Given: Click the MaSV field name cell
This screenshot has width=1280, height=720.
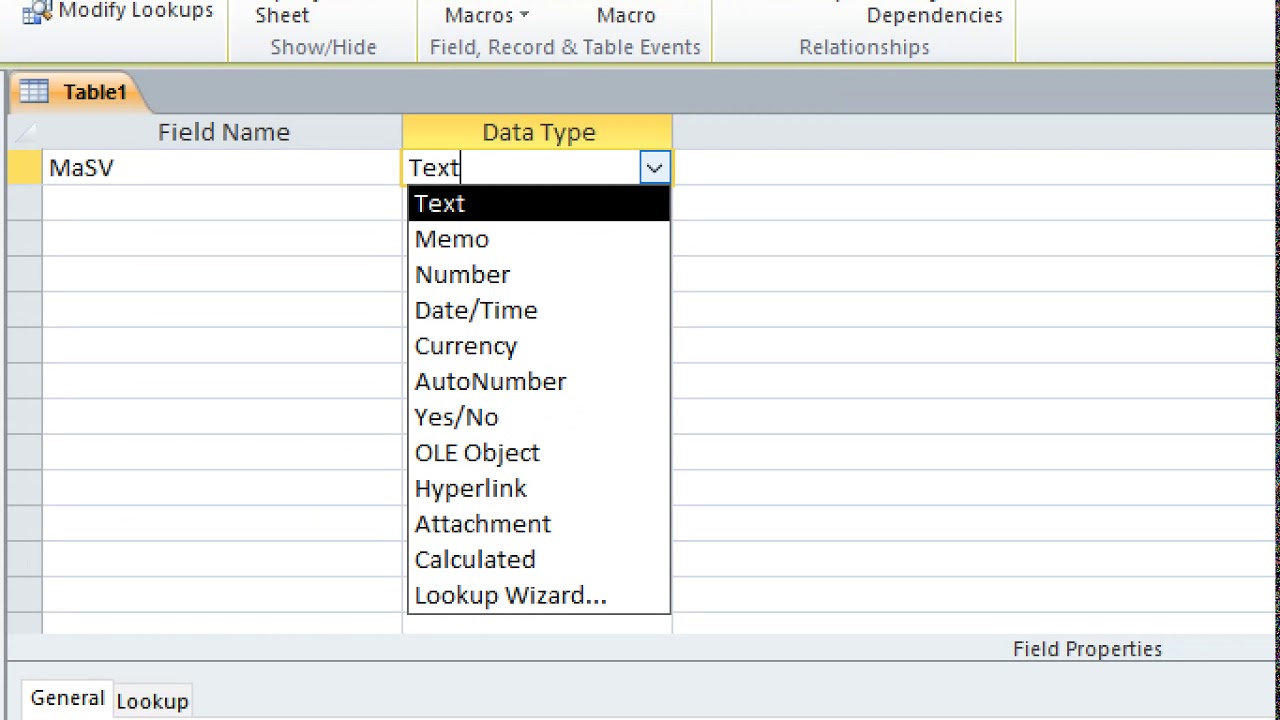Looking at the screenshot, I should click(222, 168).
